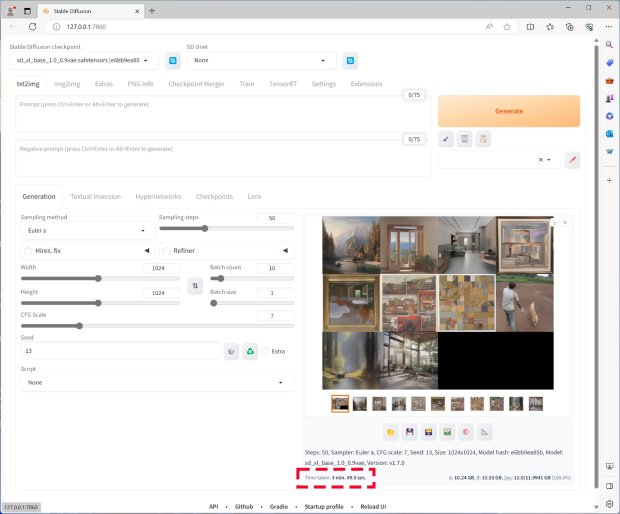
Task: Save images as zip archive icon
Action: [x=428, y=432]
